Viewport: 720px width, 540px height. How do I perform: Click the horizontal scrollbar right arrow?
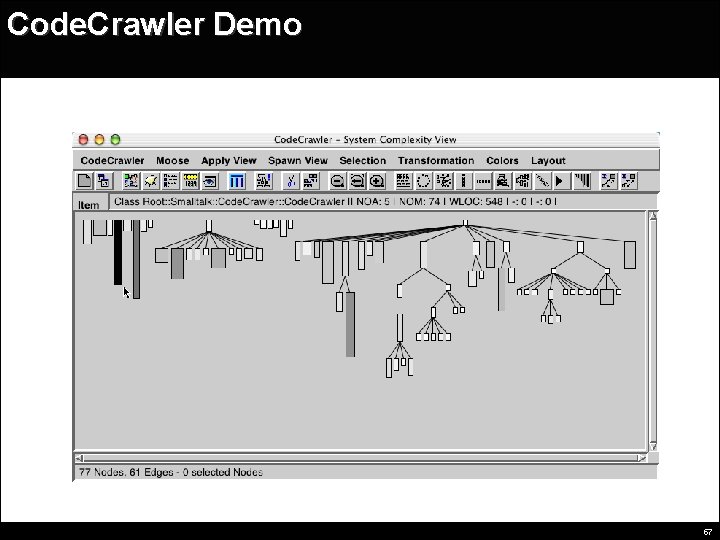641,458
